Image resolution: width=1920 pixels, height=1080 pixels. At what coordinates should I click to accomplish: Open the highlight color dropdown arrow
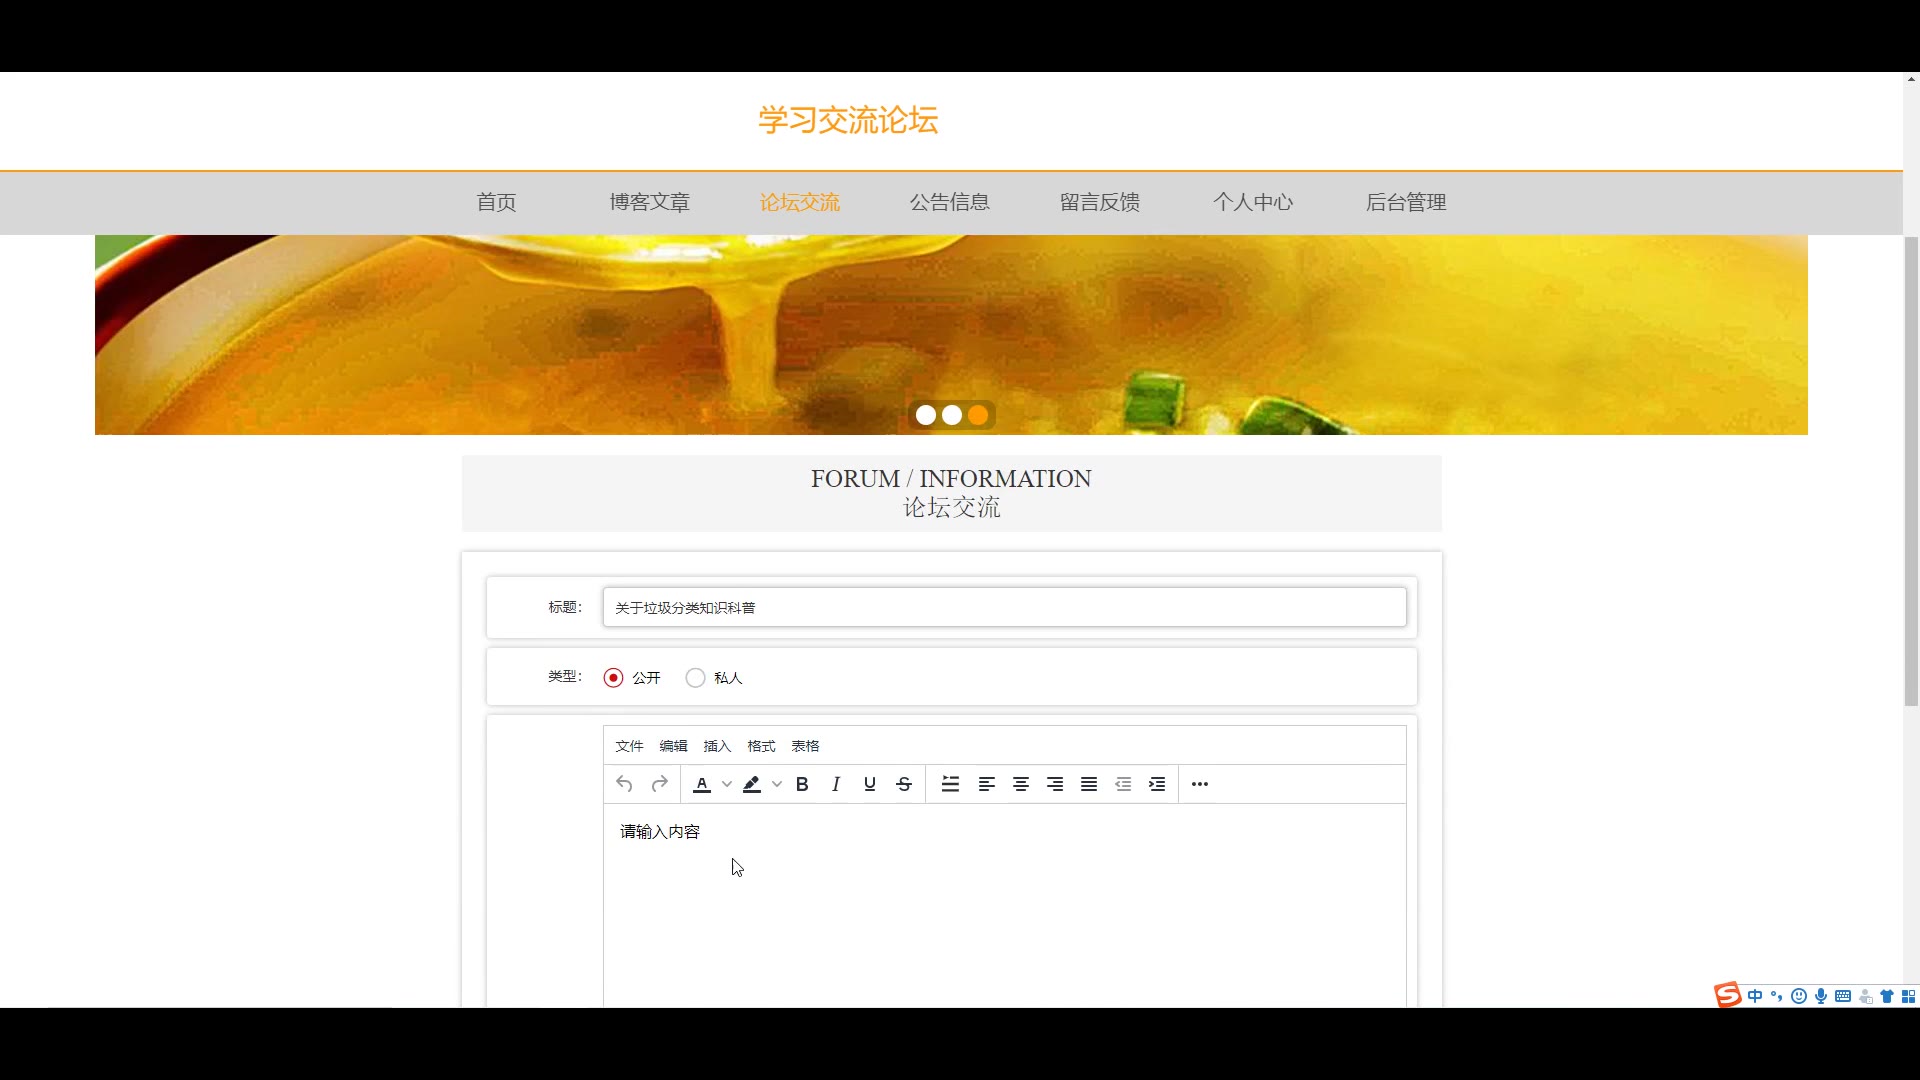pyautogui.click(x=777, y=785)
